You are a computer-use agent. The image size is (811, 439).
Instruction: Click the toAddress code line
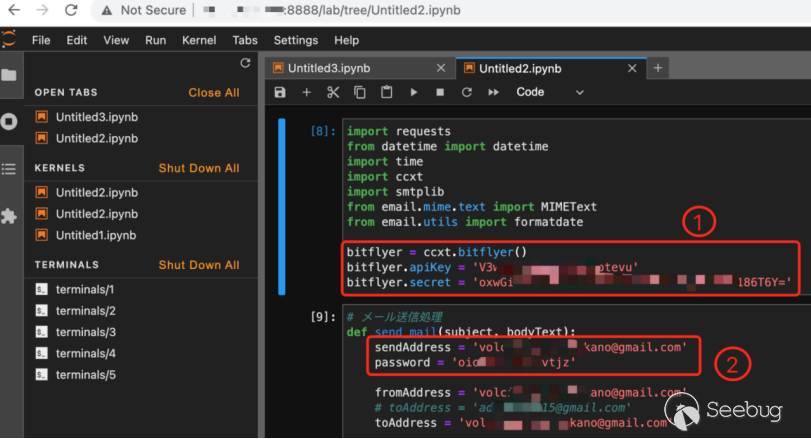point(521,423)
